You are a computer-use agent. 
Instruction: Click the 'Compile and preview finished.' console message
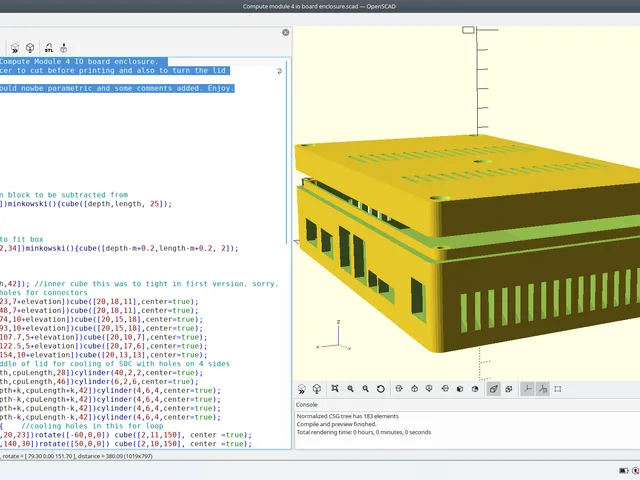[336, 424]
